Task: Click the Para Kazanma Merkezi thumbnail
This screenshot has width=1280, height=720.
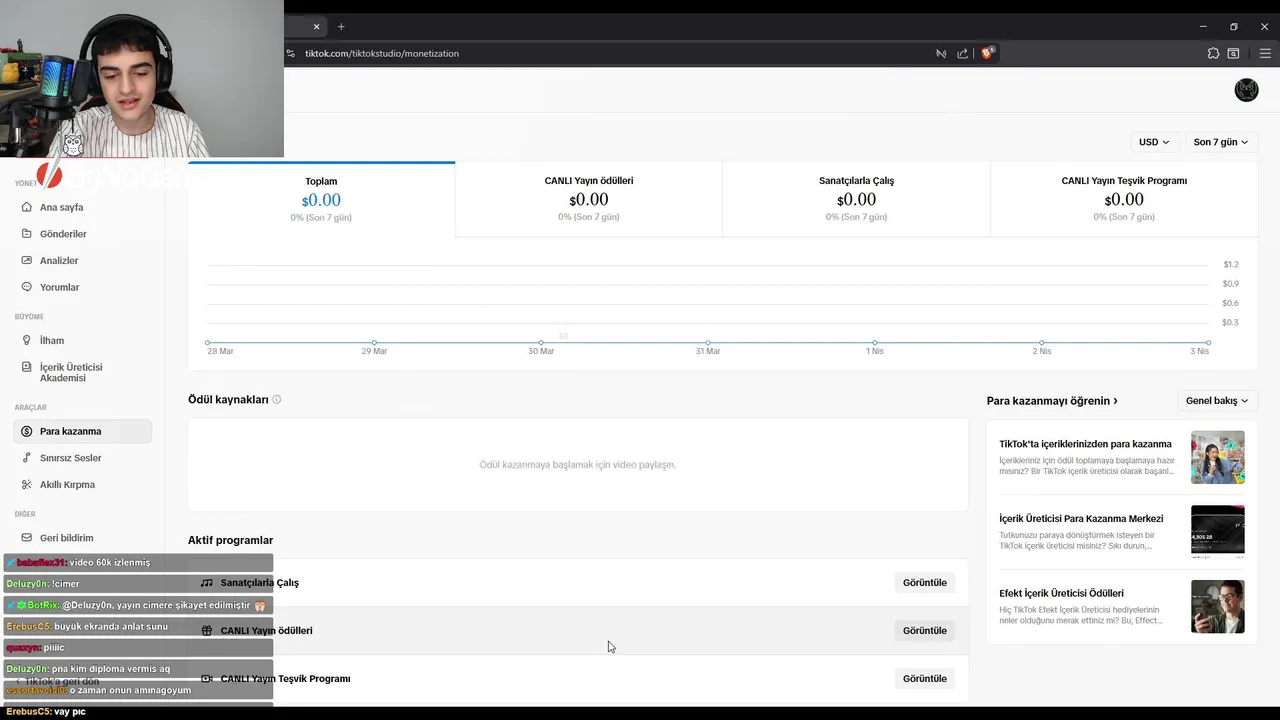Action: (1217, 532)
